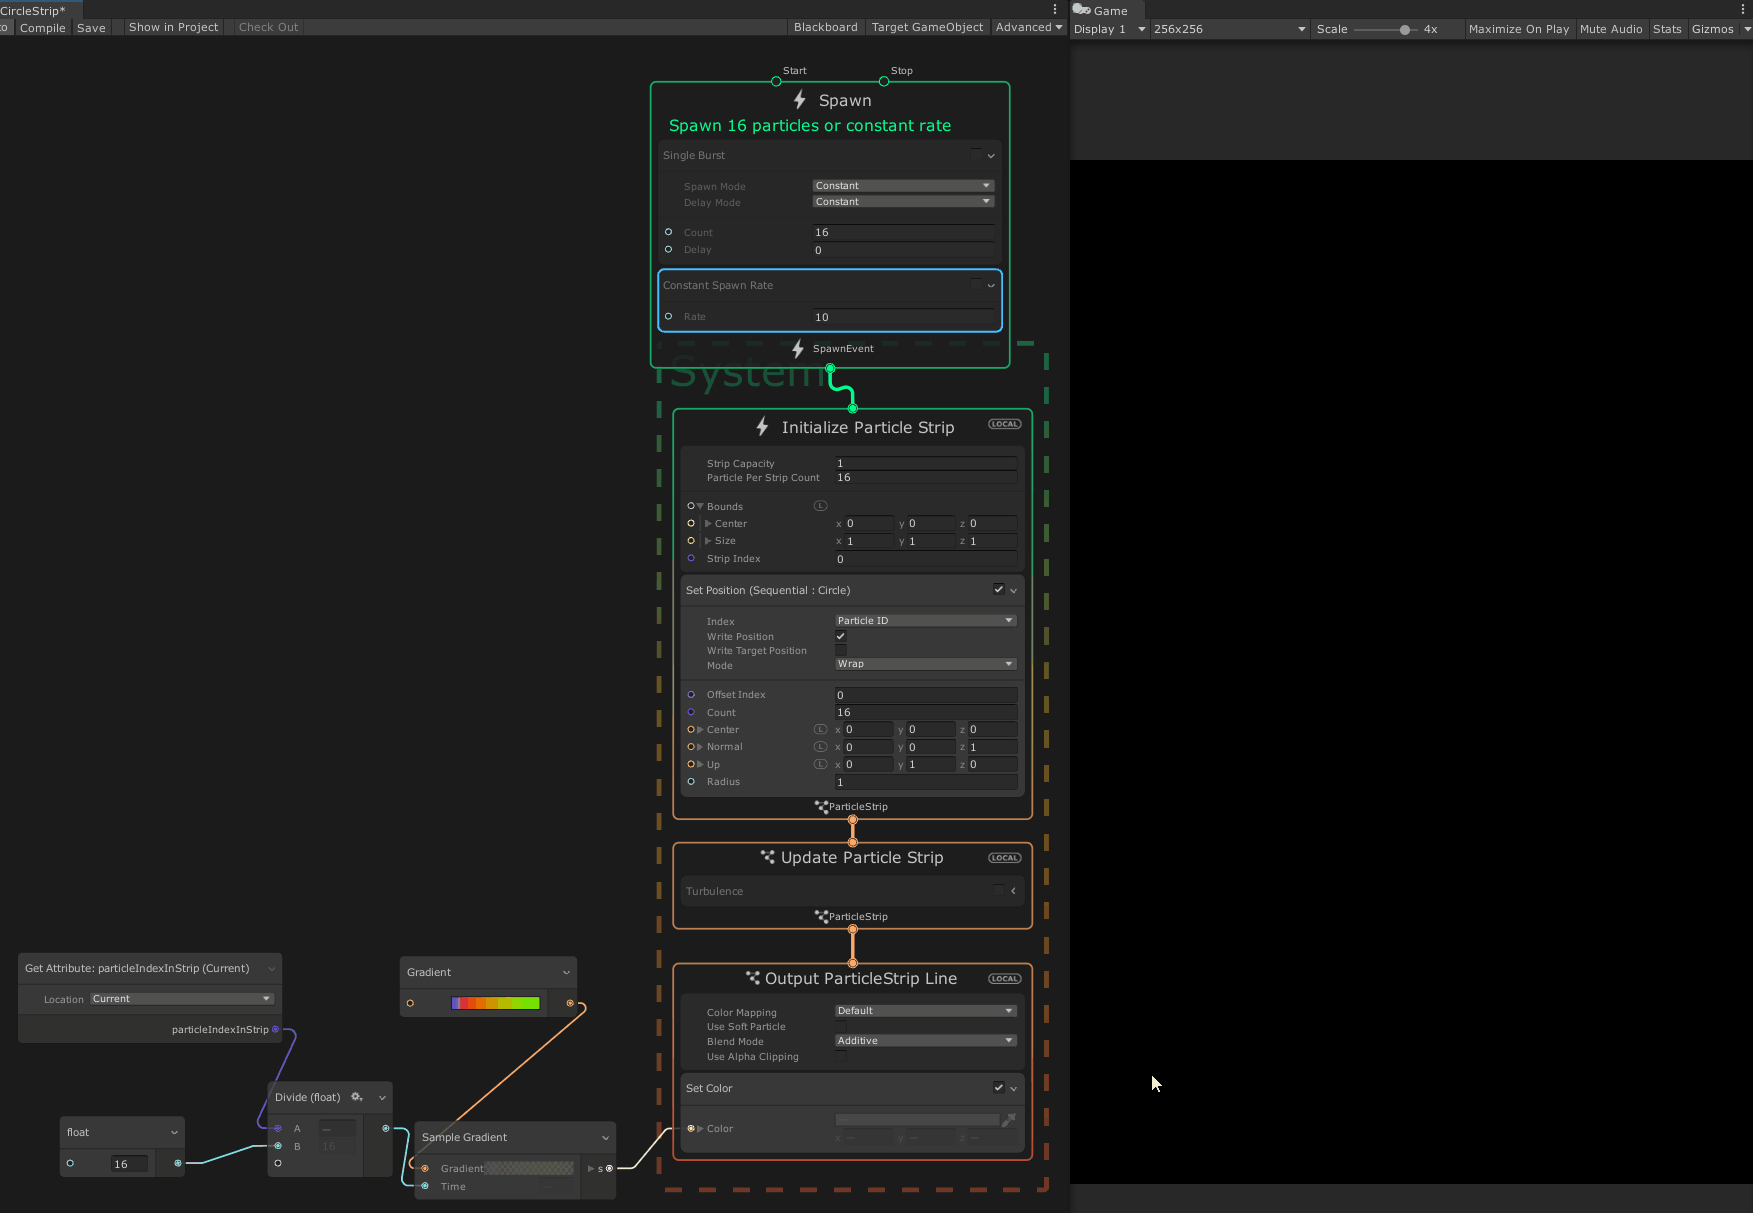Click the Update Particle Strip LOCAL badge
This screenshot has height=1213, width=1753.
coord(1004,858)
